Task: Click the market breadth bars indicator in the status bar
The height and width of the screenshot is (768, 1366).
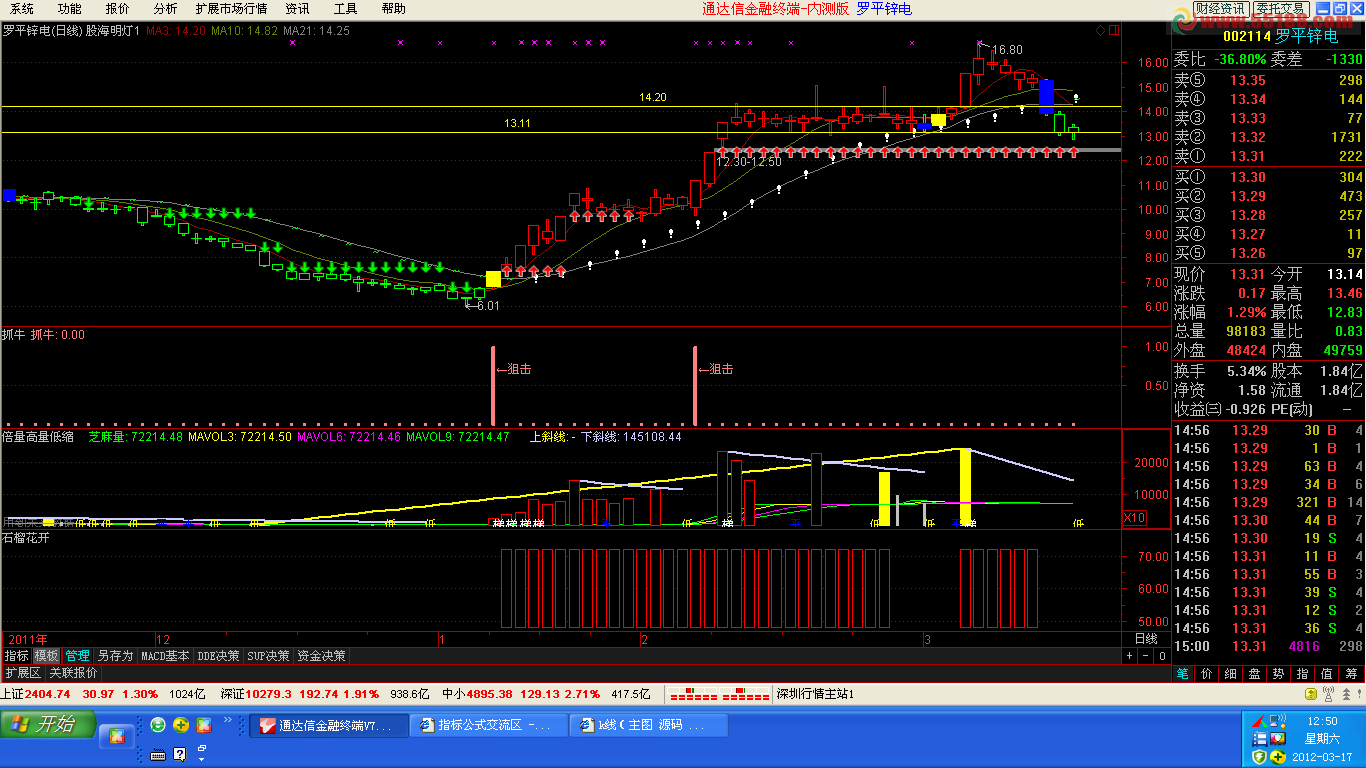Action: 720,694
